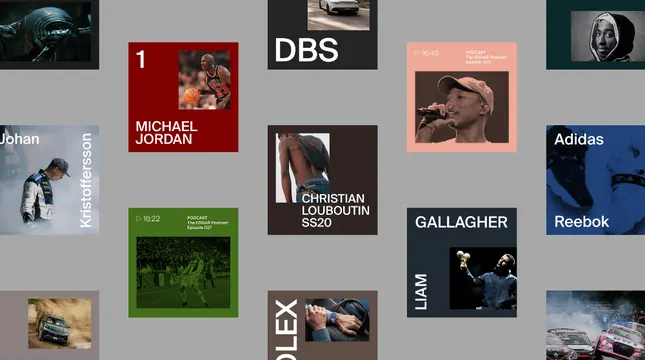This screenshot has width=645, height=360.
Task: Click the "Reebok" text on blue card
Action: click(x=581, y=222)
